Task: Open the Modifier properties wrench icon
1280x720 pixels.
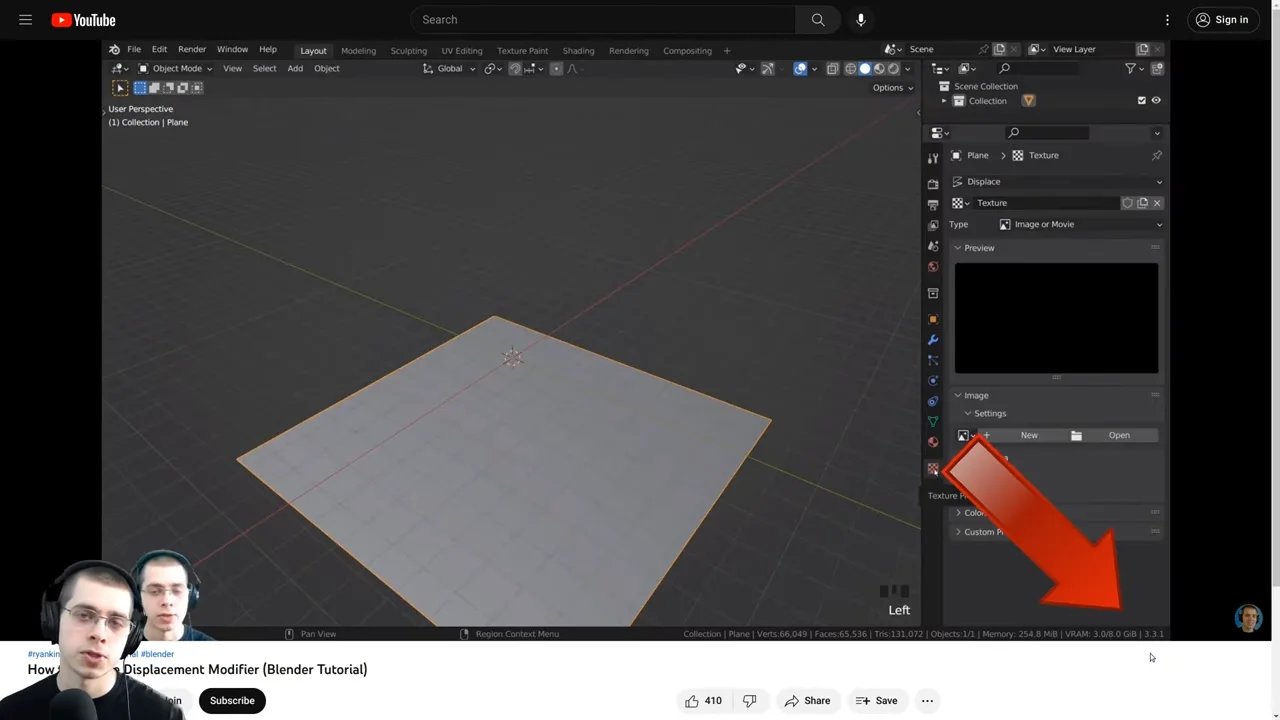Action: pos(933,339)
